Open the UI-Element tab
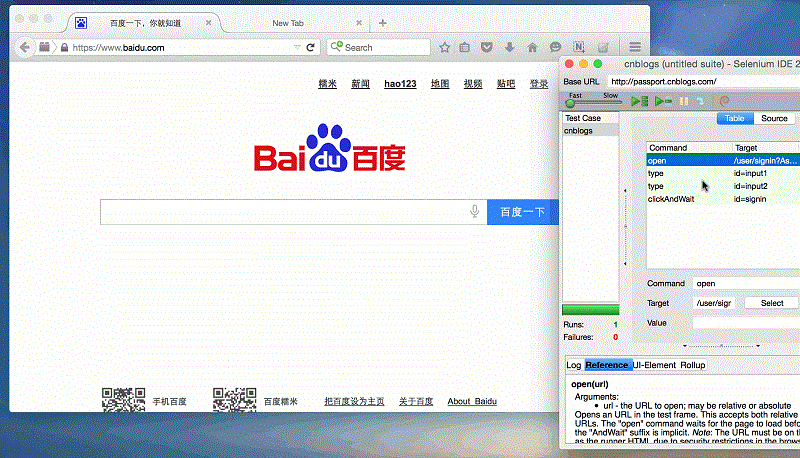Image resolution: width=800 pixels, height=458 pixels. coord(654,365)
